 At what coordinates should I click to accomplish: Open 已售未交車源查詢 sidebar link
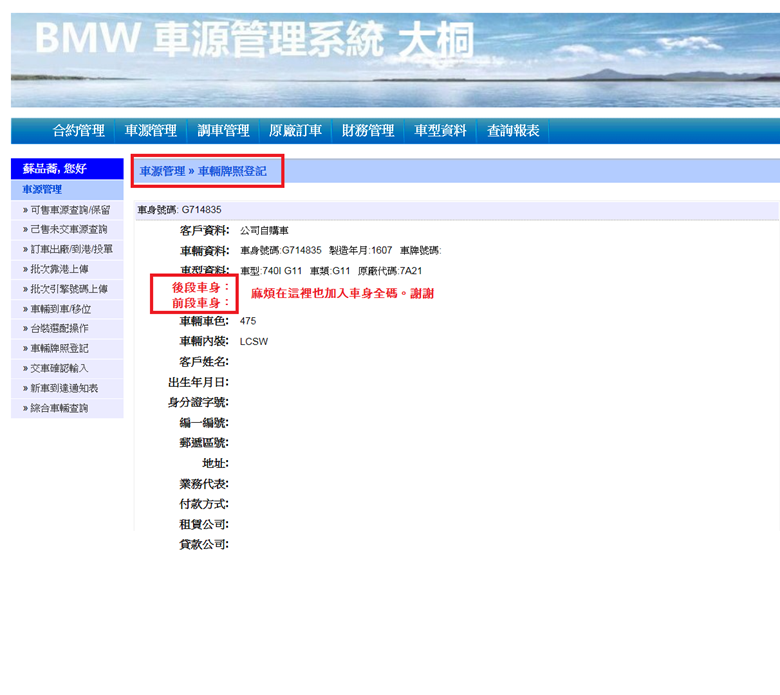(67, 229)
